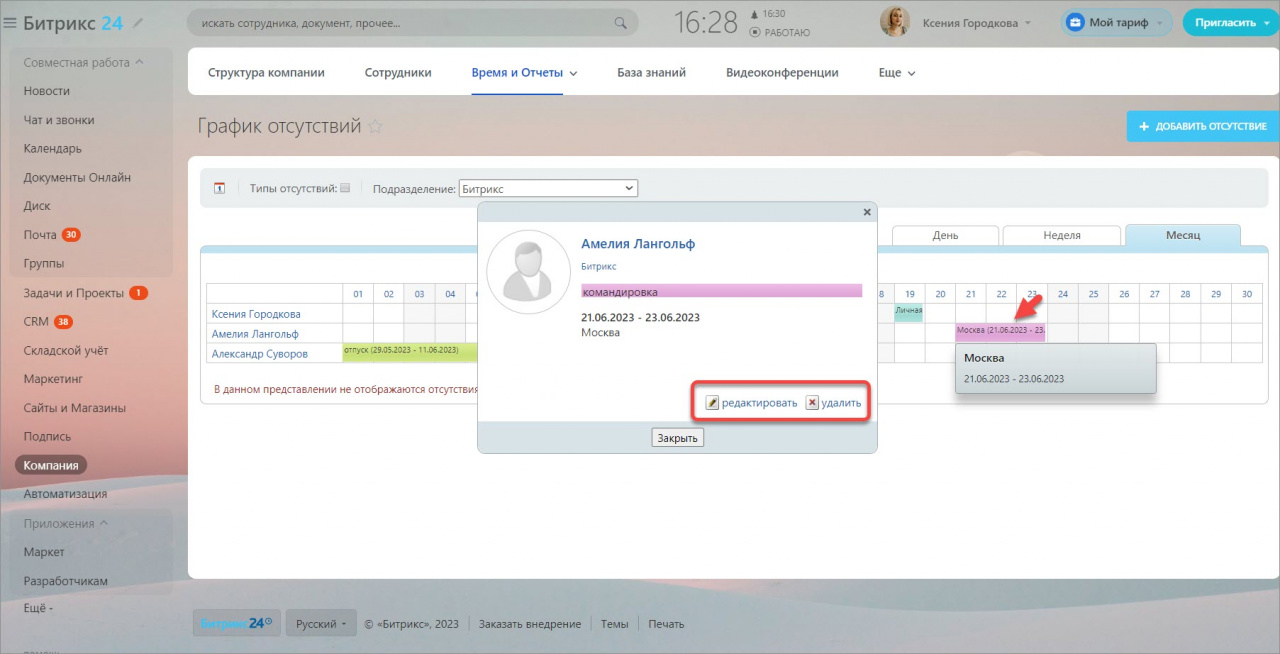Click the pencil icon beside Битрикс 24 logo
Image resolution: width=1280 pixels, height=654 pixels.
coord(137,22)
